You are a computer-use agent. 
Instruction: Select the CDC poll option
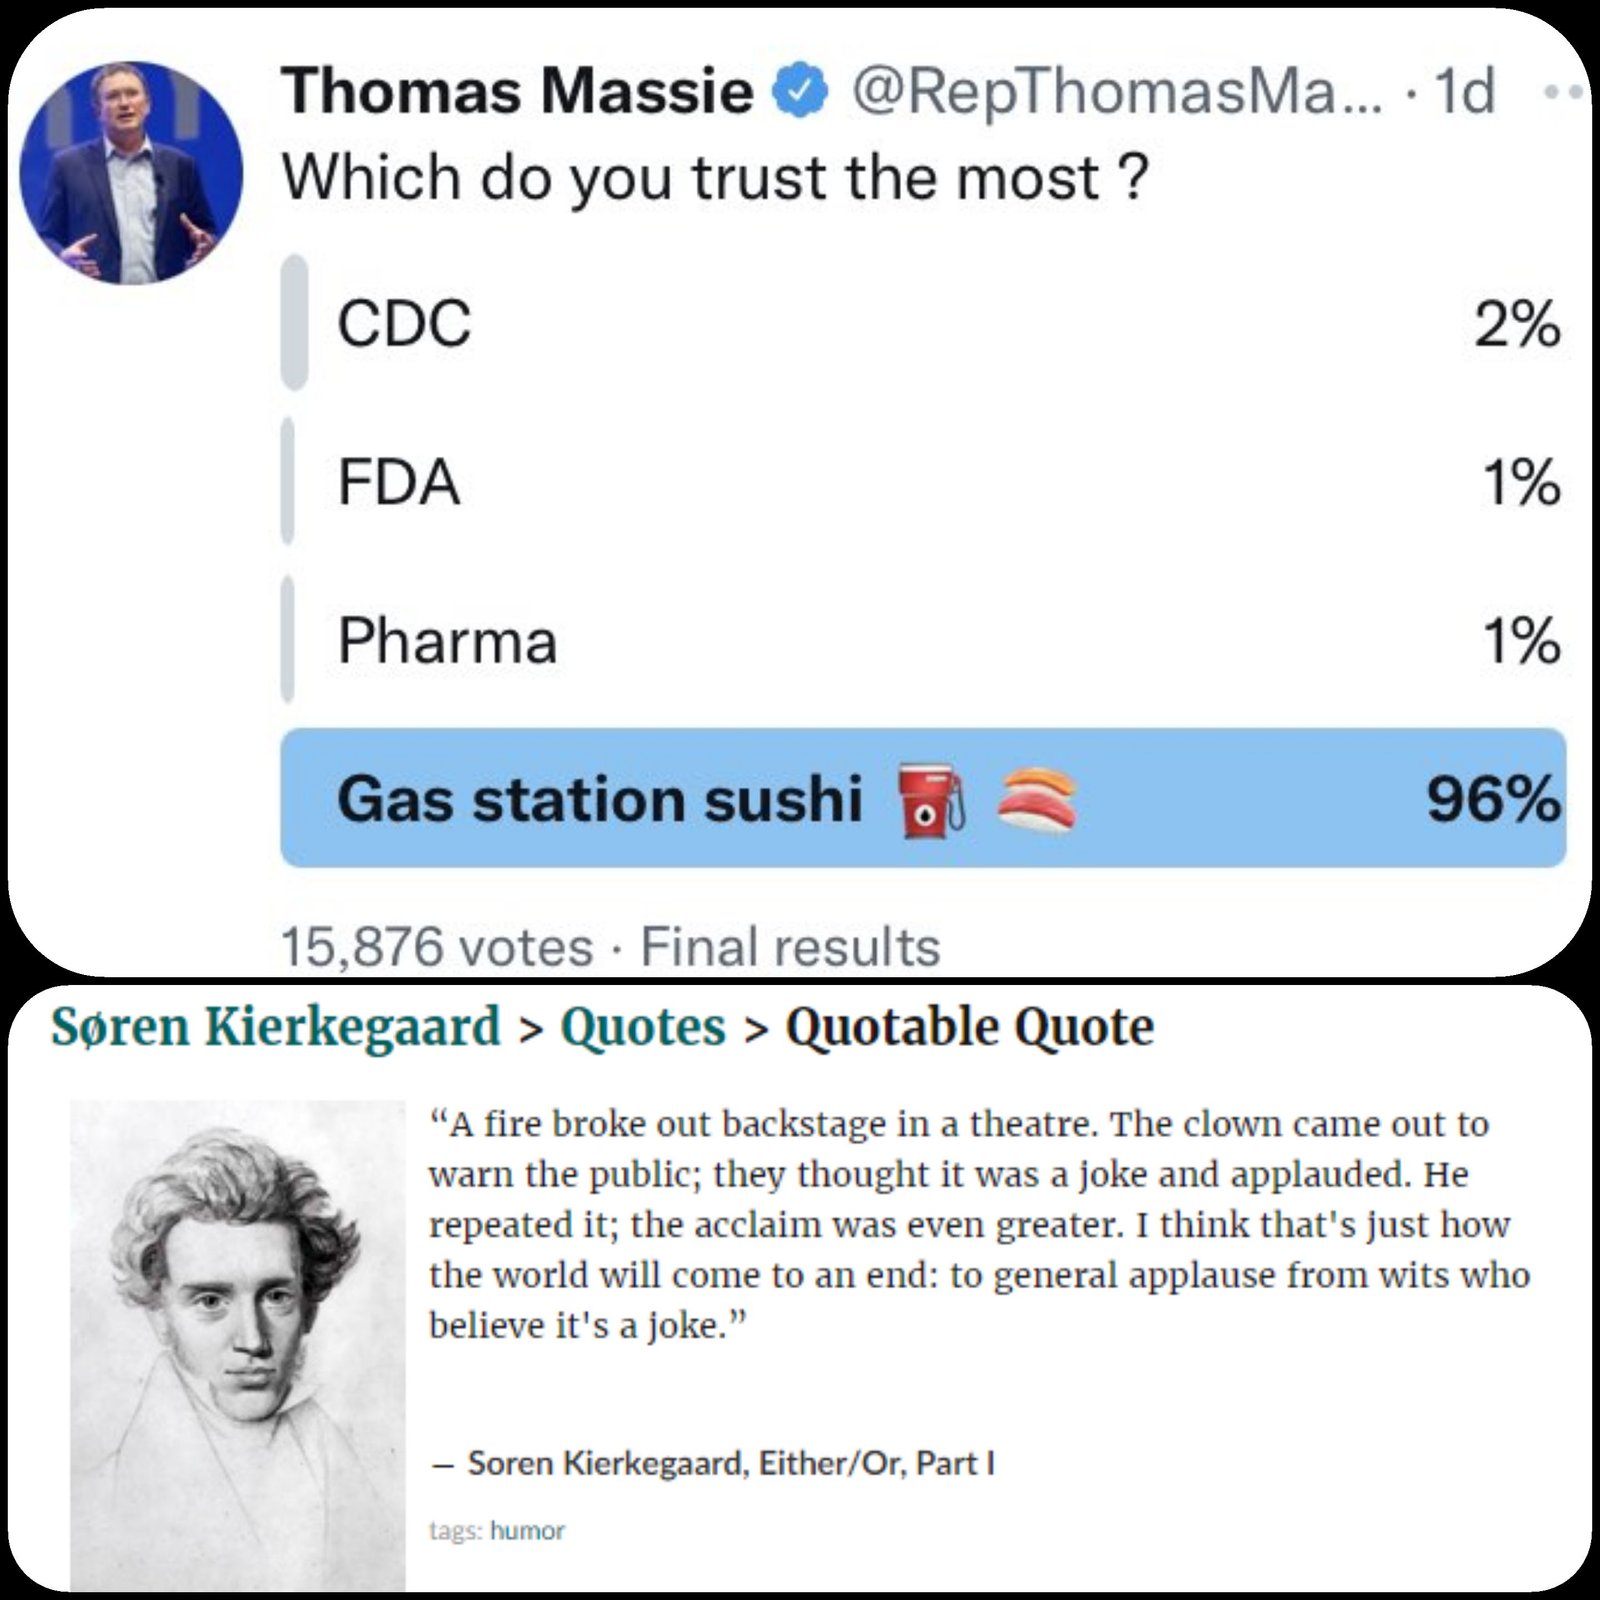pyautogui.click(x=924, y=323)
